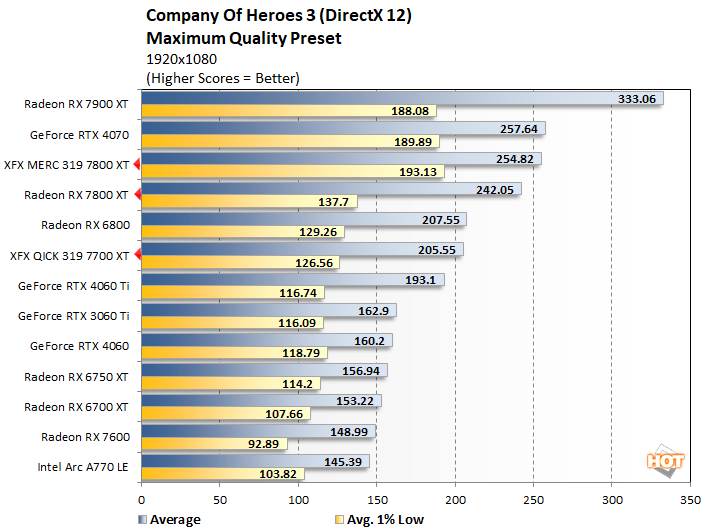Select the 156.94 average value
The image size is (708, 528).
click(361, 371)
